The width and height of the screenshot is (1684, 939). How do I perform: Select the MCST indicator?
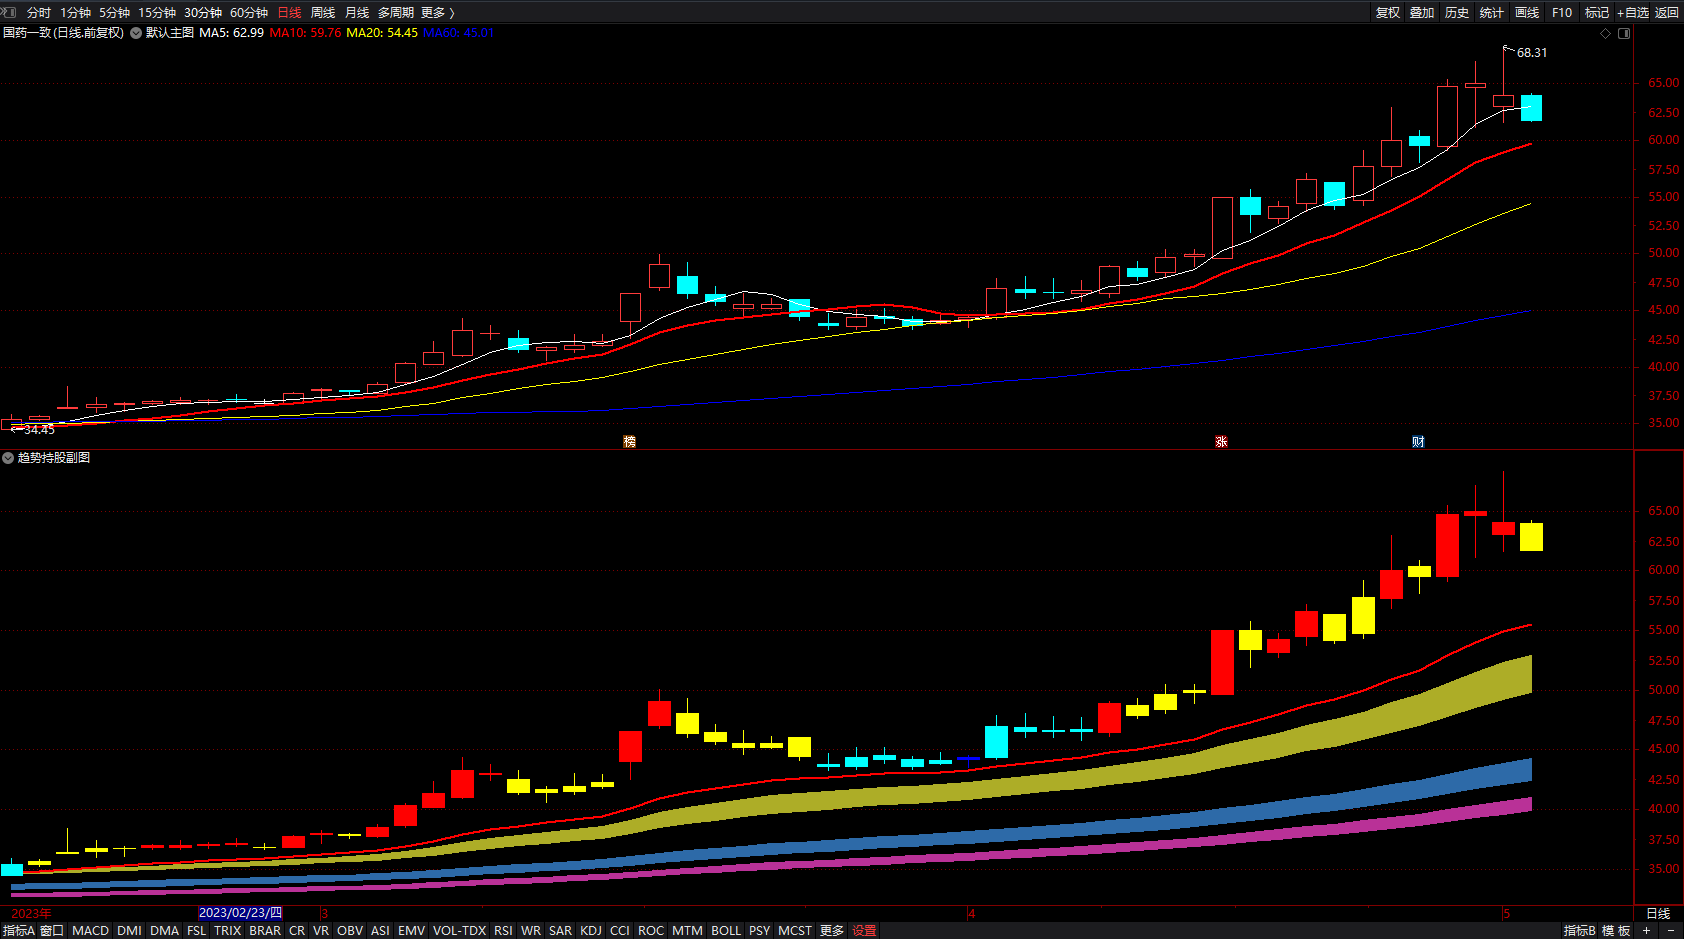click(795, 930)
